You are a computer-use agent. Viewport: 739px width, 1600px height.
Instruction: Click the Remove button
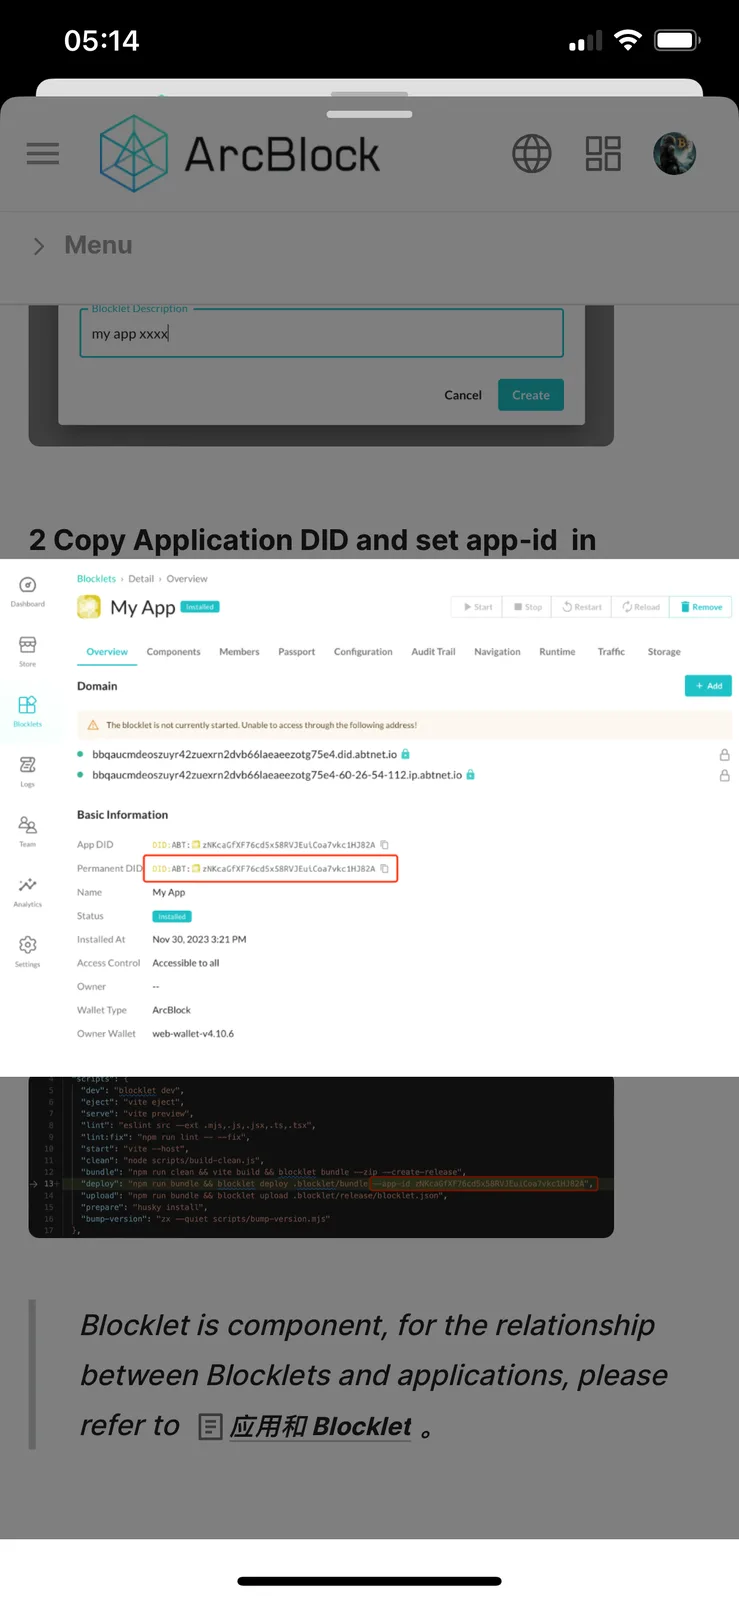click(x=701, y=607)
